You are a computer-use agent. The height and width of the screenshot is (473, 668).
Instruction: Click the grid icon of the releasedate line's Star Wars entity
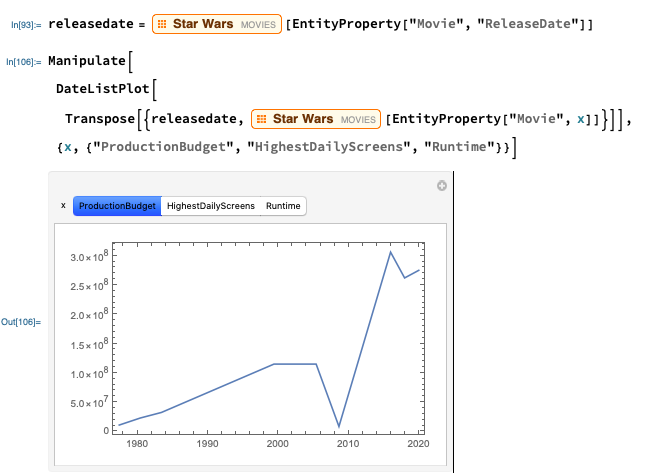pos(162,24)
